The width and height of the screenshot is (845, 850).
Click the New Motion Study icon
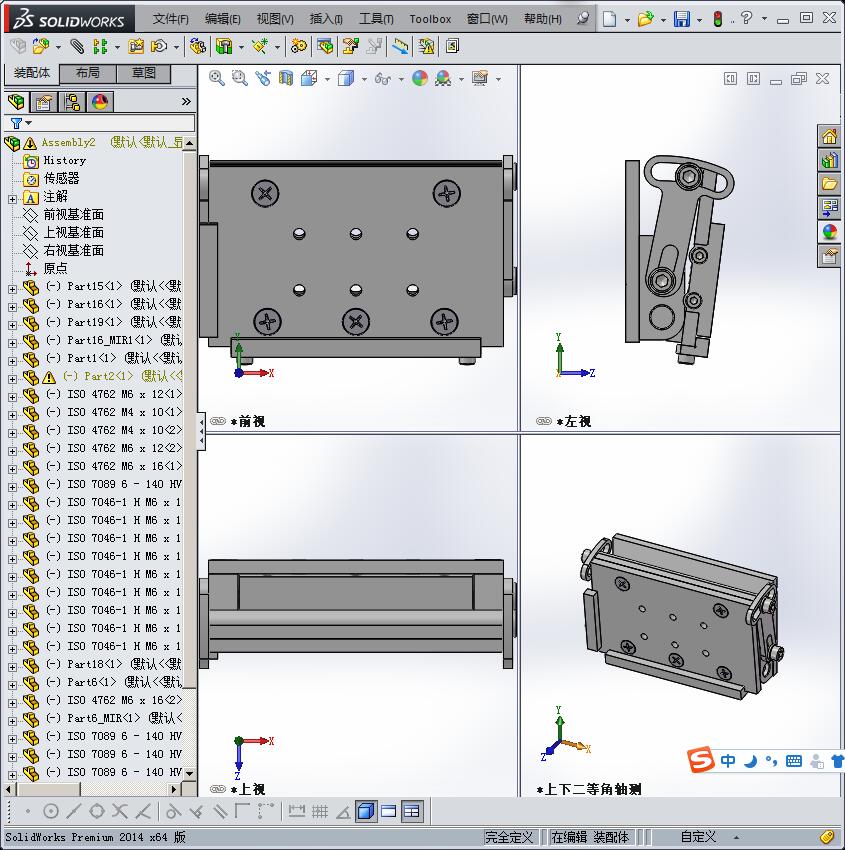pos(298,46)
